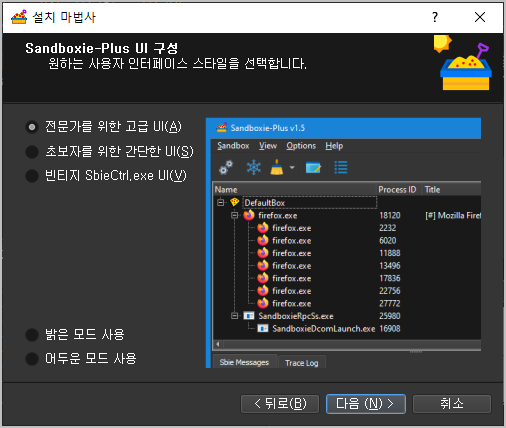Click the sandbox logo in header banner
The width and height of the screenshot is (506, 428).
click(463, 63)
